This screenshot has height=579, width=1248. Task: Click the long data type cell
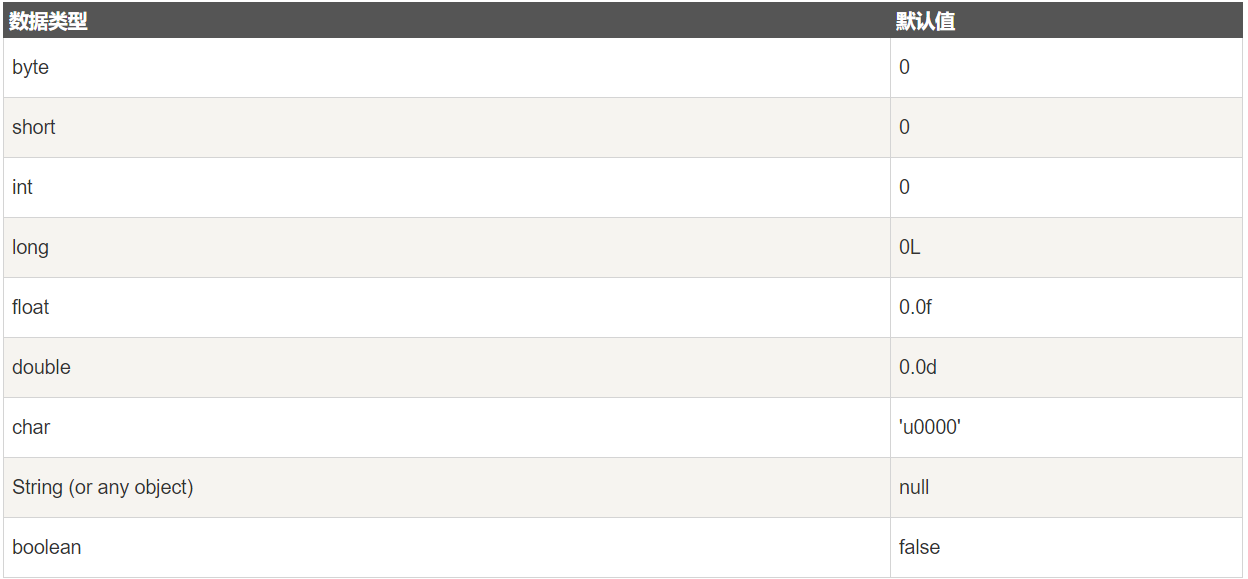coord(31,248)
